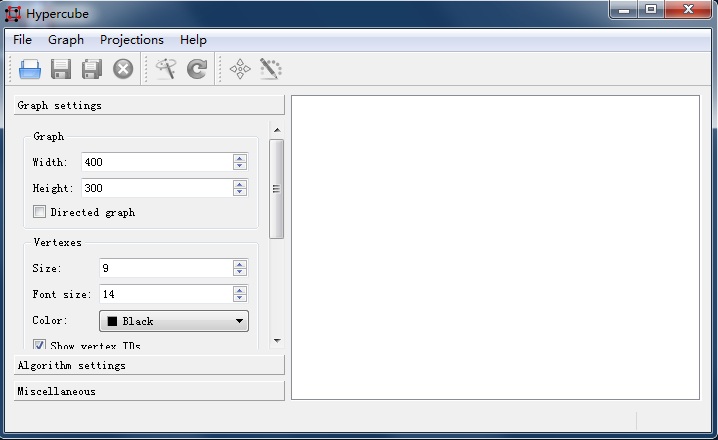Click the Open file toolbar icon
The width and height of the screenshot is (718, 440).
[x=30, y=69]
